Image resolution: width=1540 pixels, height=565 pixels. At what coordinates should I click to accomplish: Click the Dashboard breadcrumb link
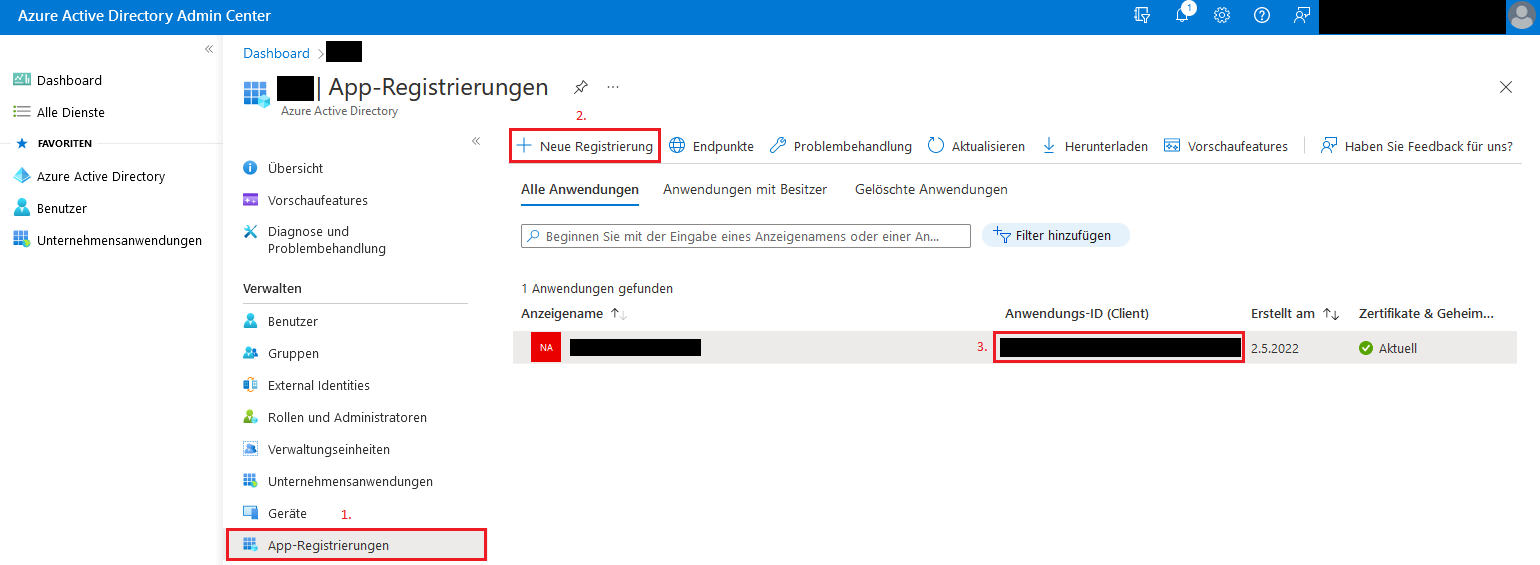276,53
